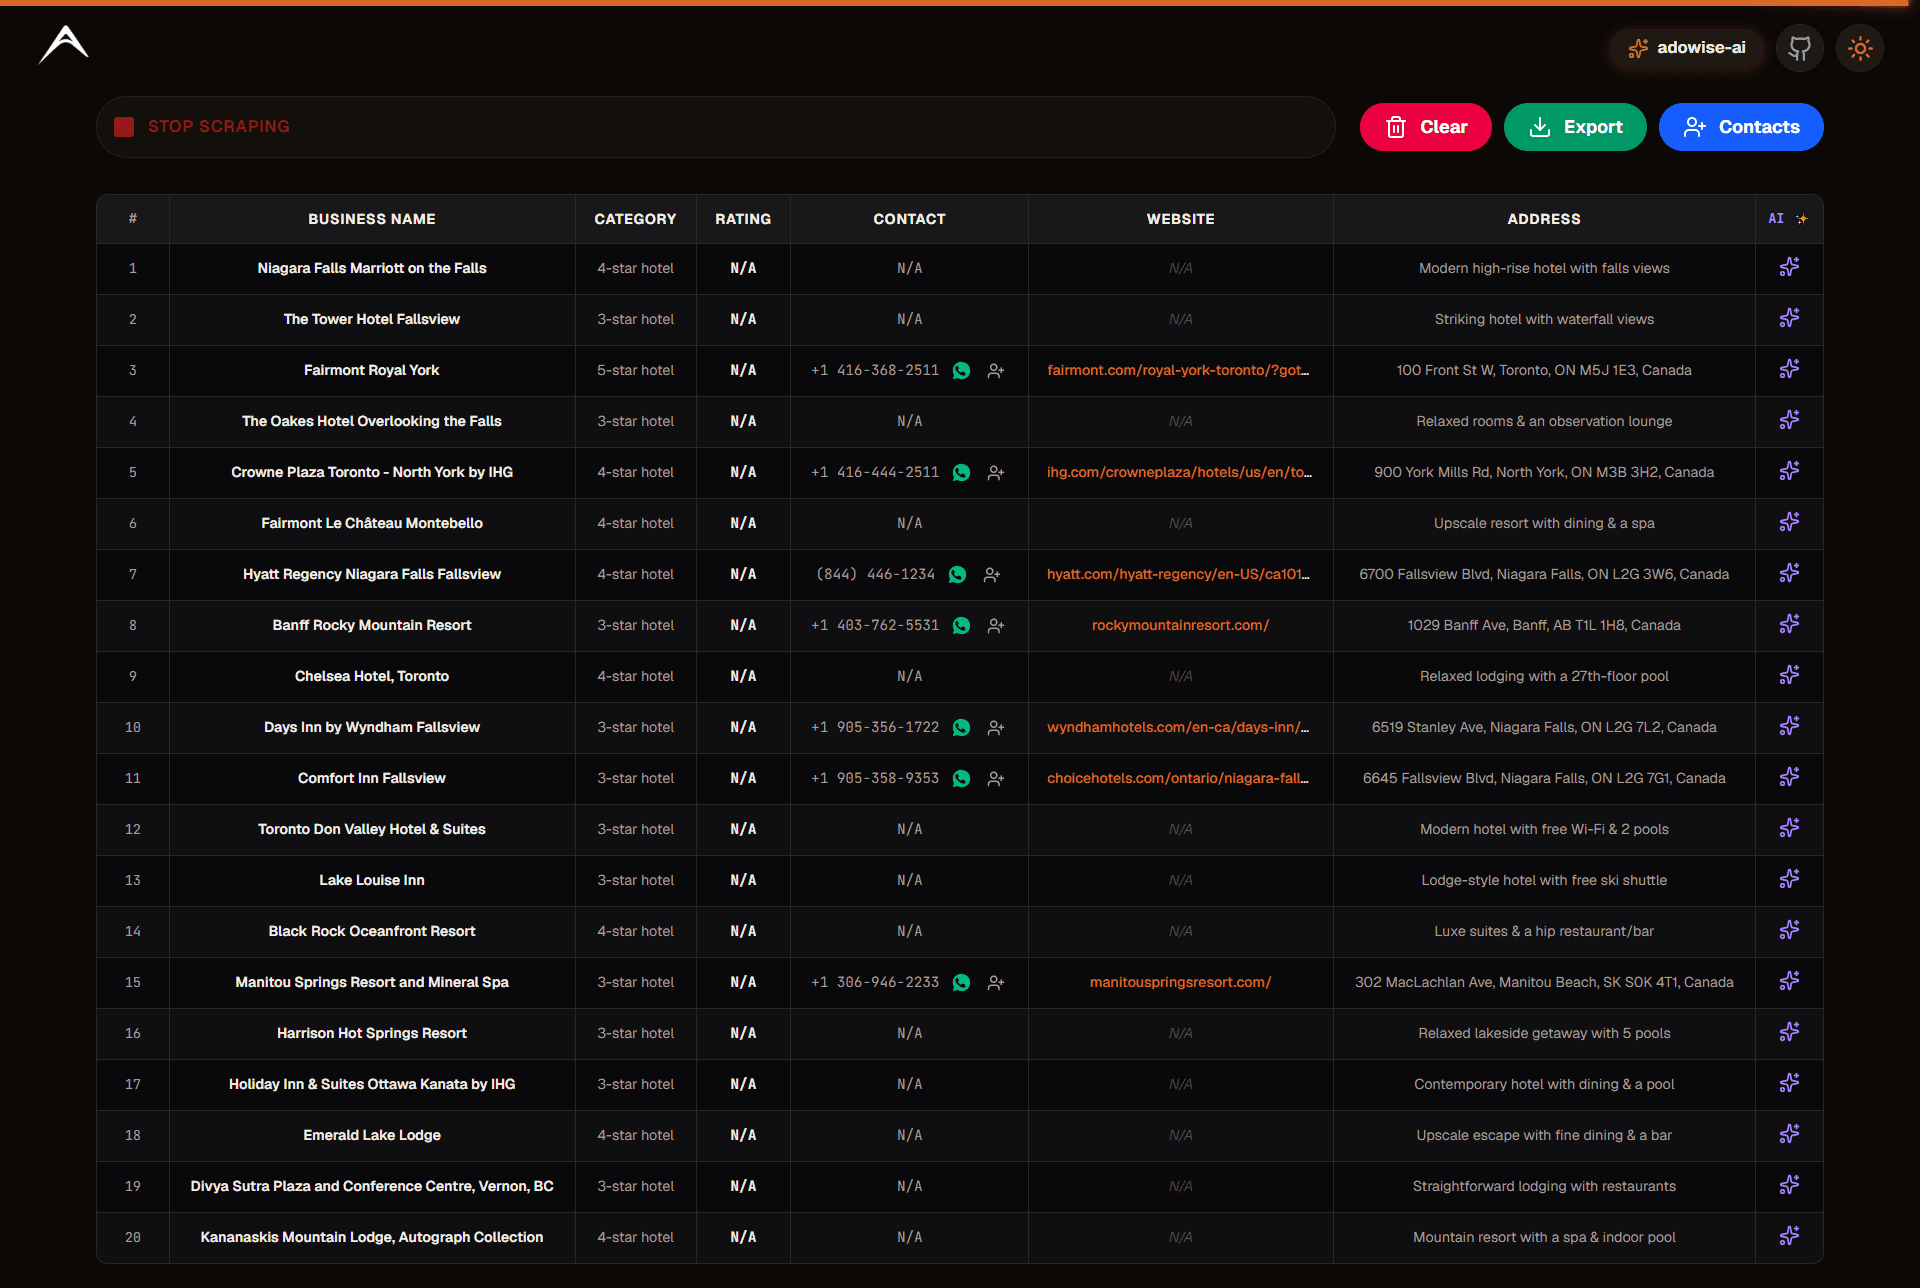Click phone number +1 403-762-5531
1920x1288 pixels.
tap(875, 625)
